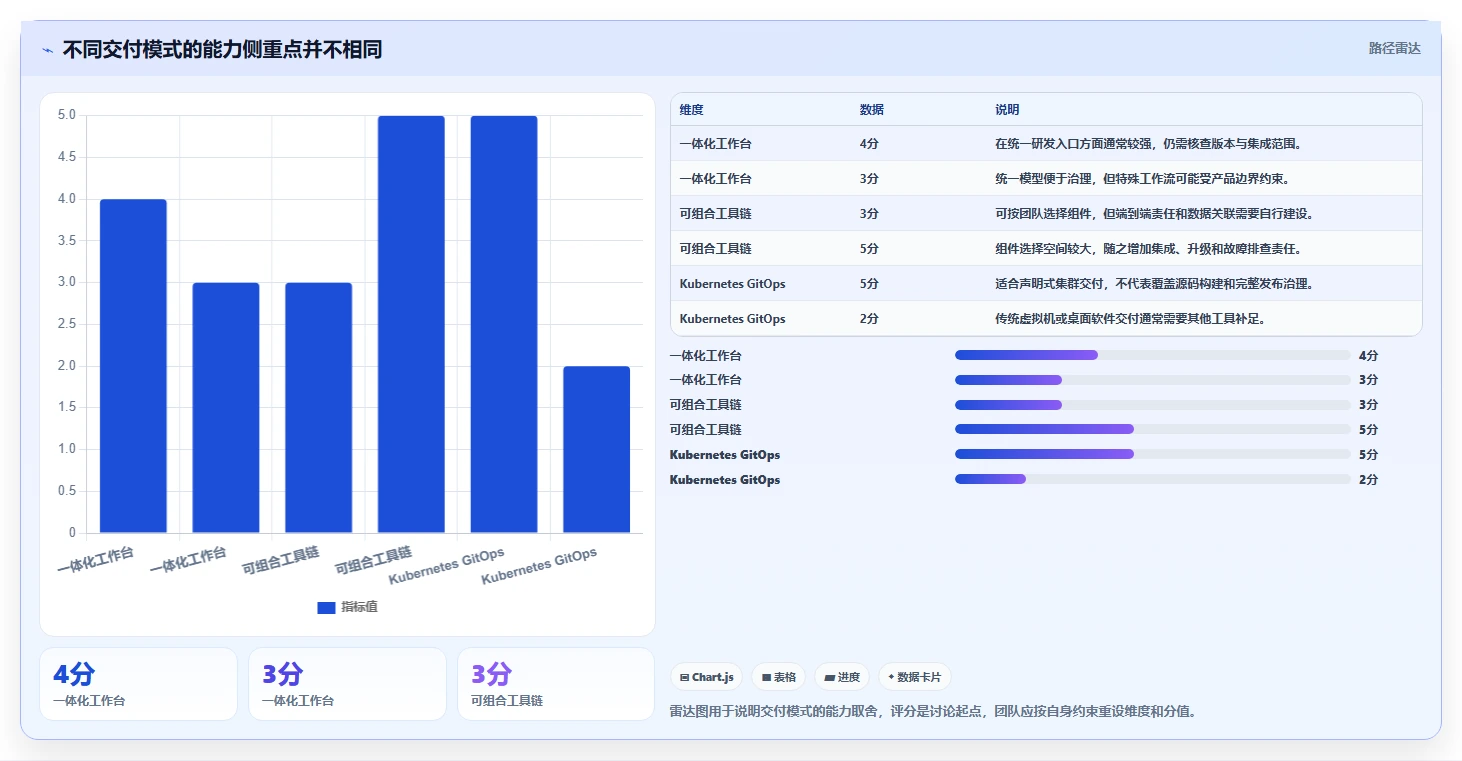Screen dimensions: 1462x761
Task: Click the 1.5 tick label on the y-axis
Action: 67,408
